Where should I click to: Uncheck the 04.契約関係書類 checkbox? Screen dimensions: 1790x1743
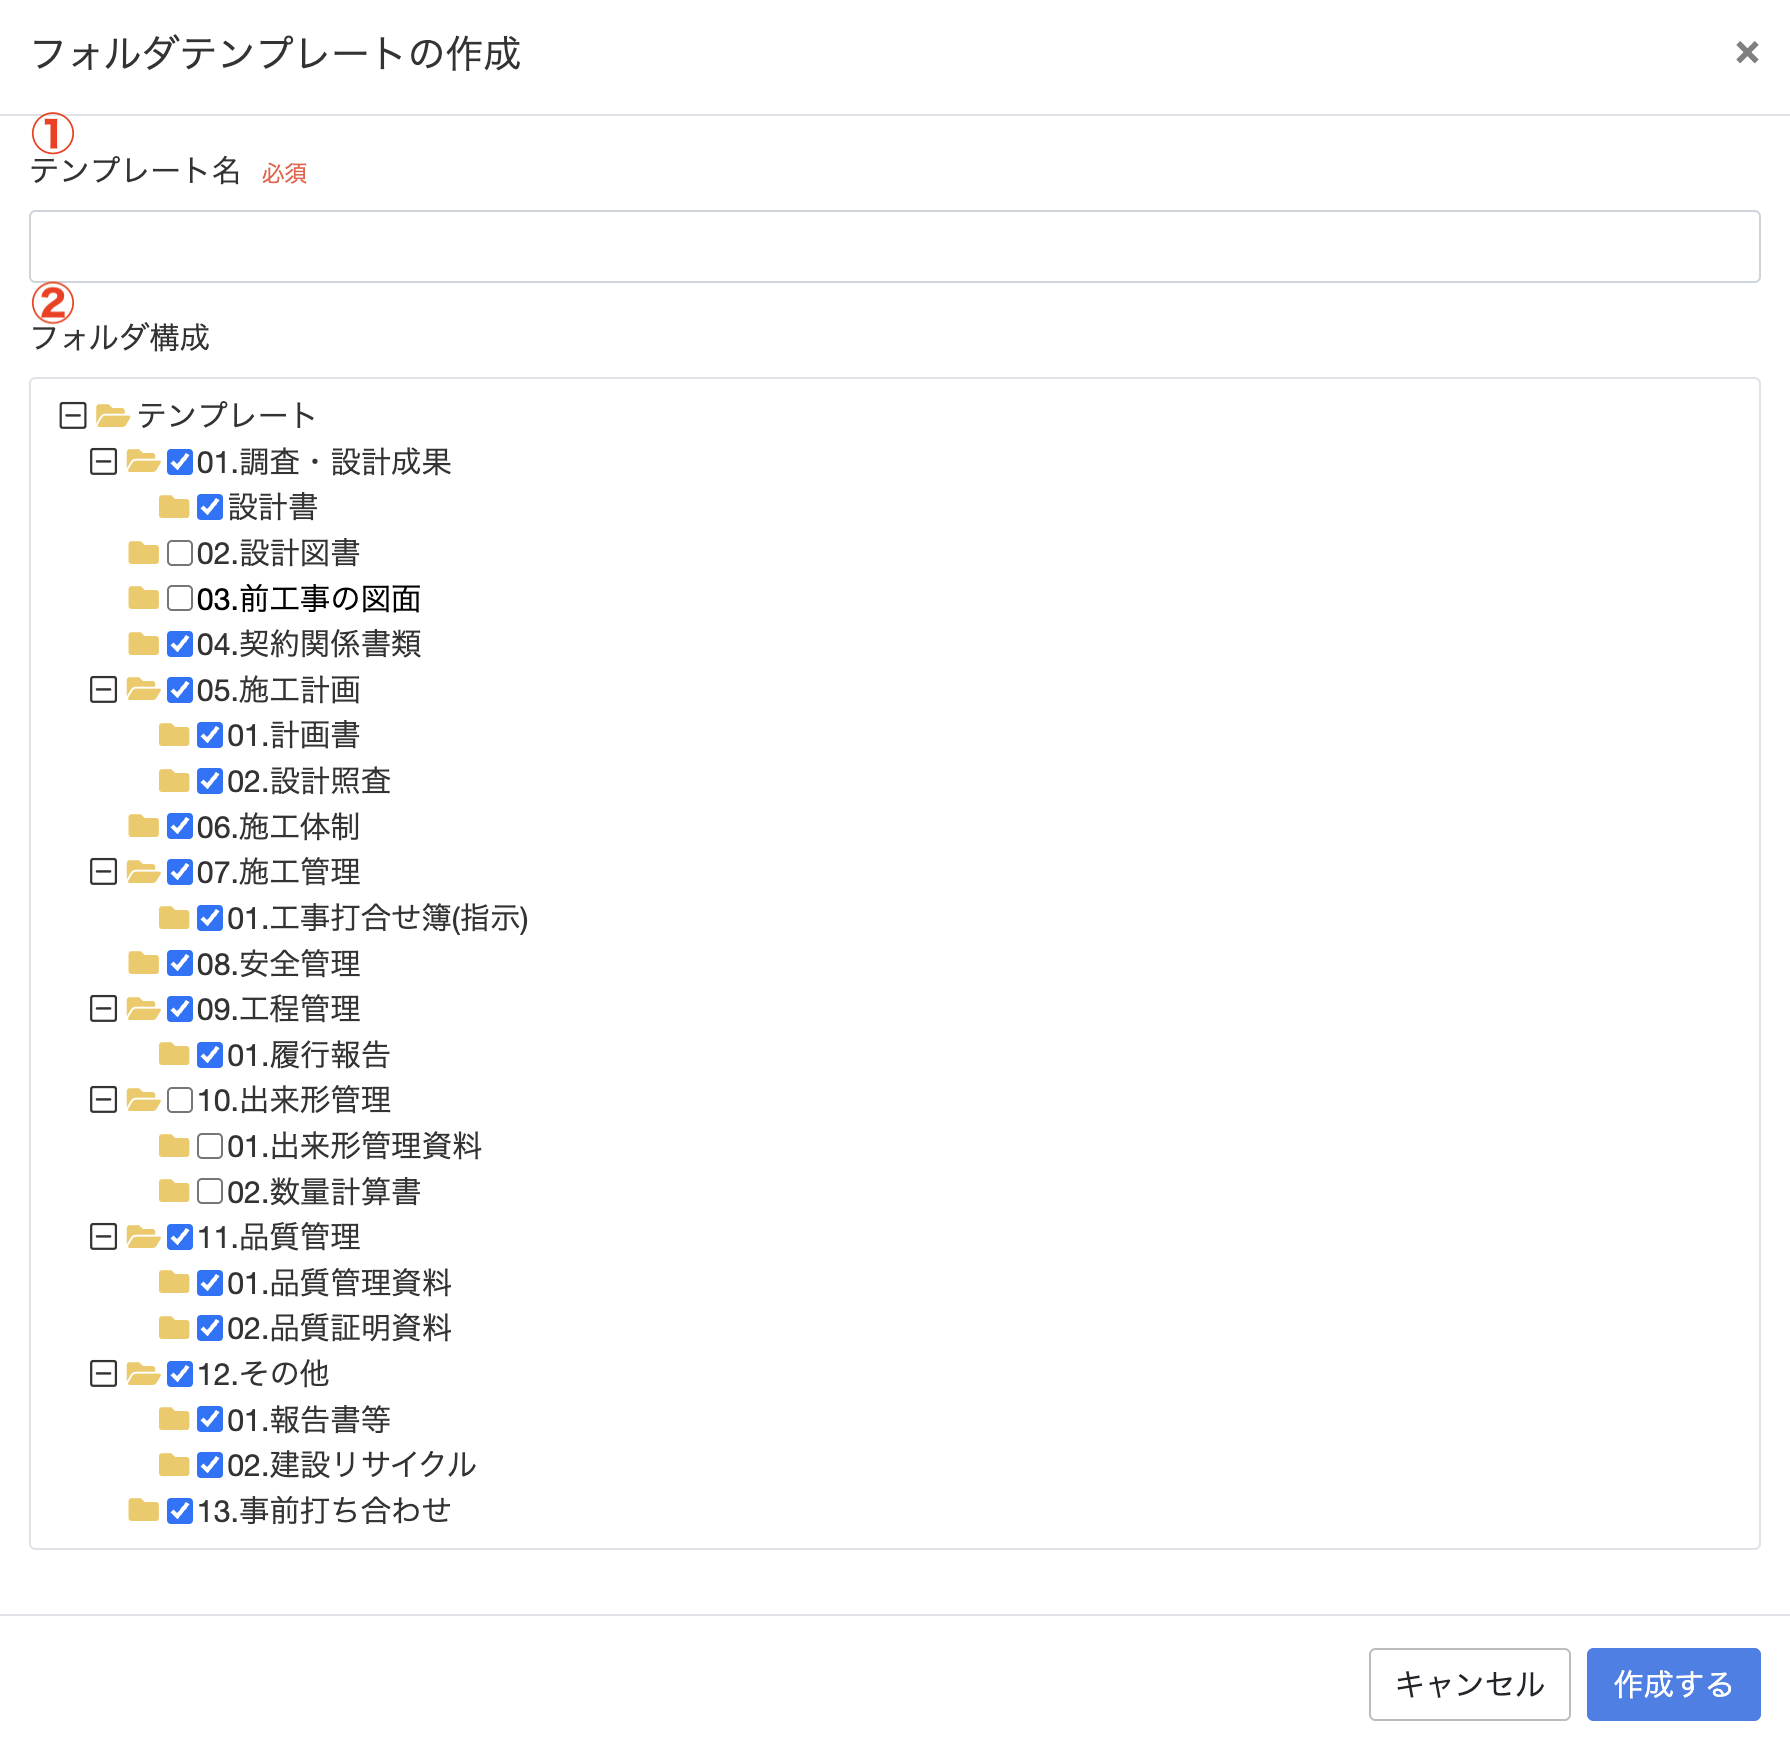[x=180, y=644]
